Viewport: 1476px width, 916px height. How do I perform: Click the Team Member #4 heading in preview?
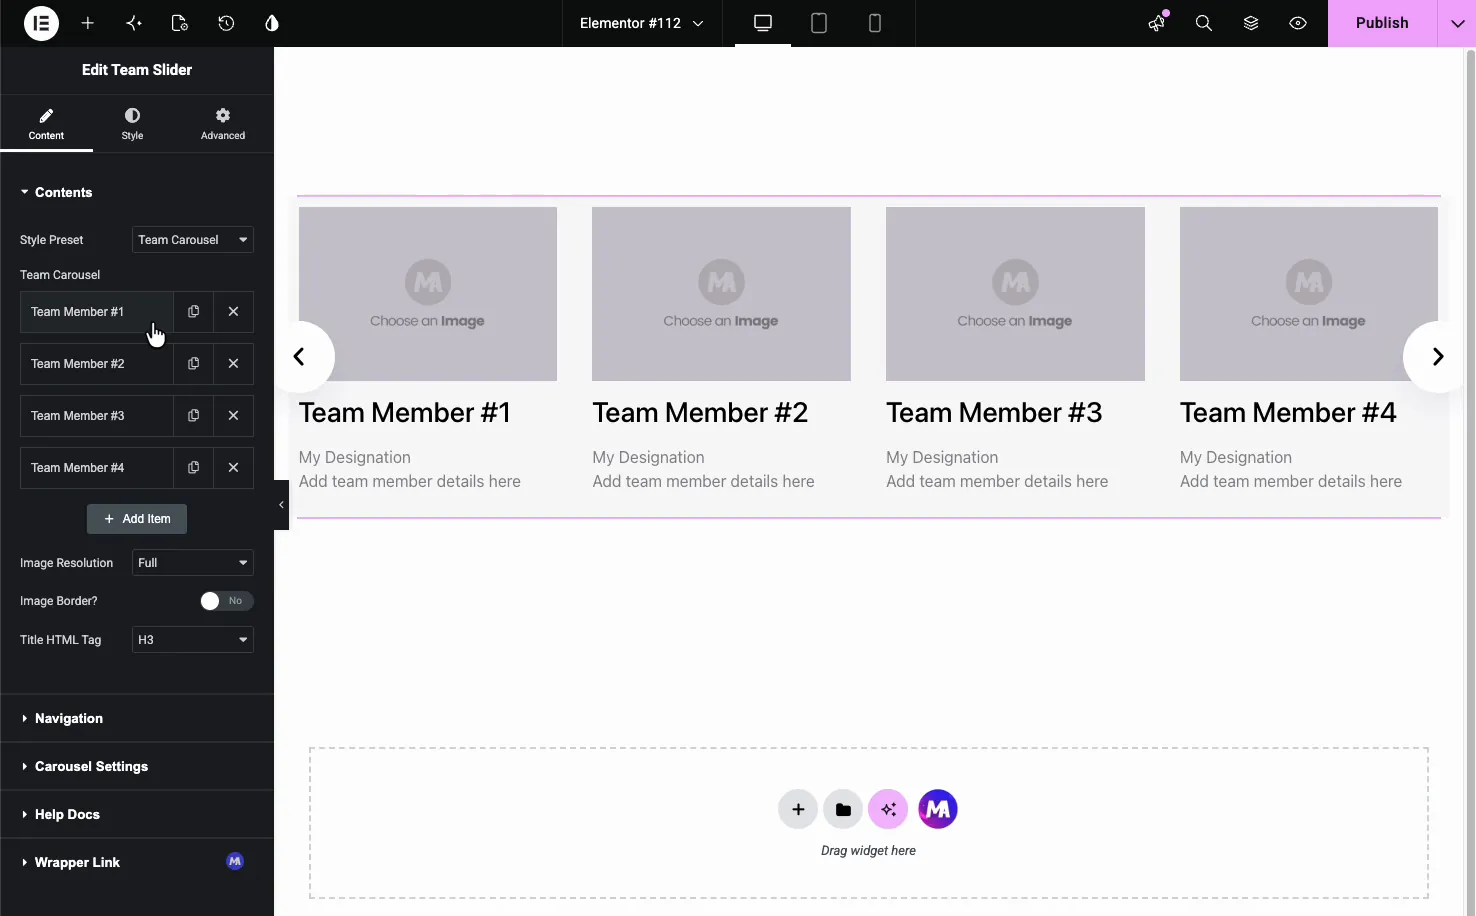(x=1288, y=413)
